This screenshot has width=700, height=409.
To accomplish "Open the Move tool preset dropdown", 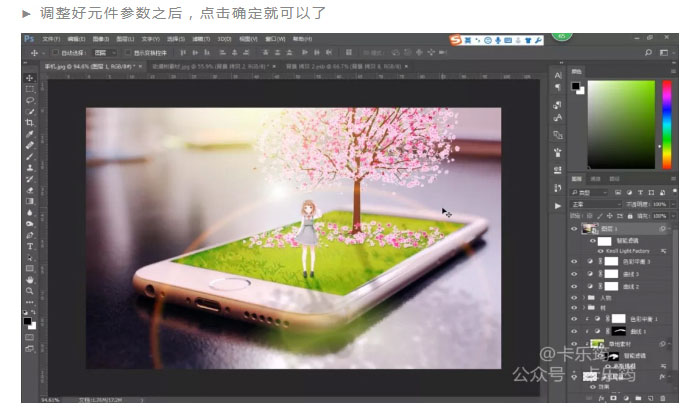I will coord(44,53).
